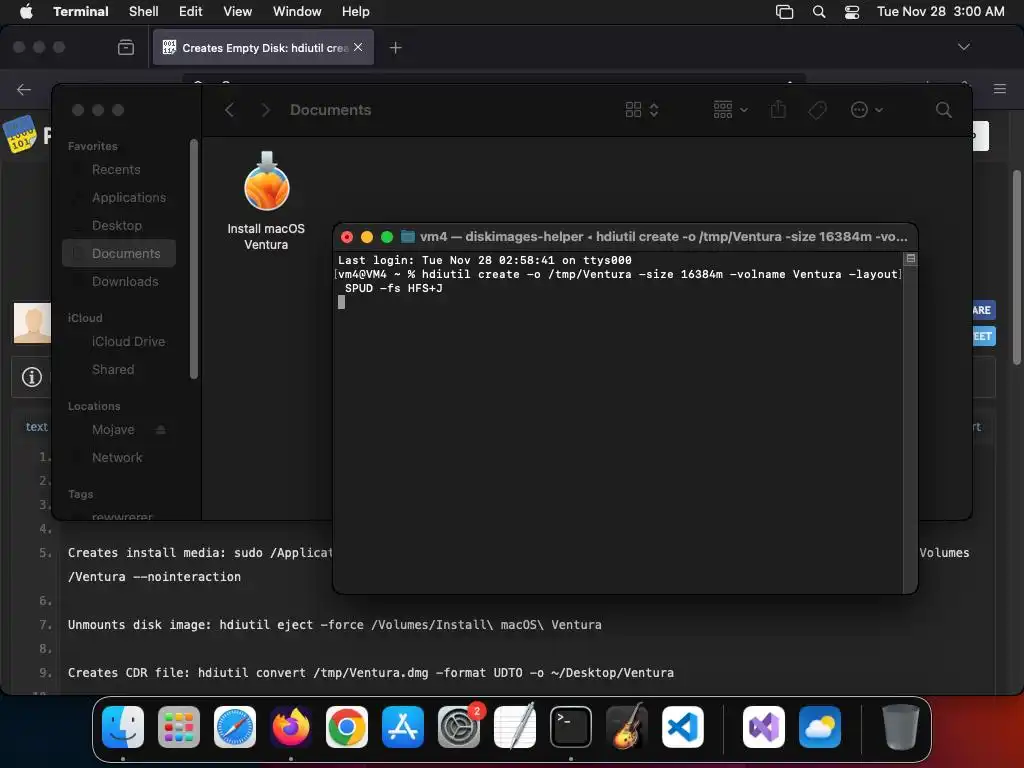Open the App Store dock icon
This screenshot has width=1024, height=768.
point(403,727)
